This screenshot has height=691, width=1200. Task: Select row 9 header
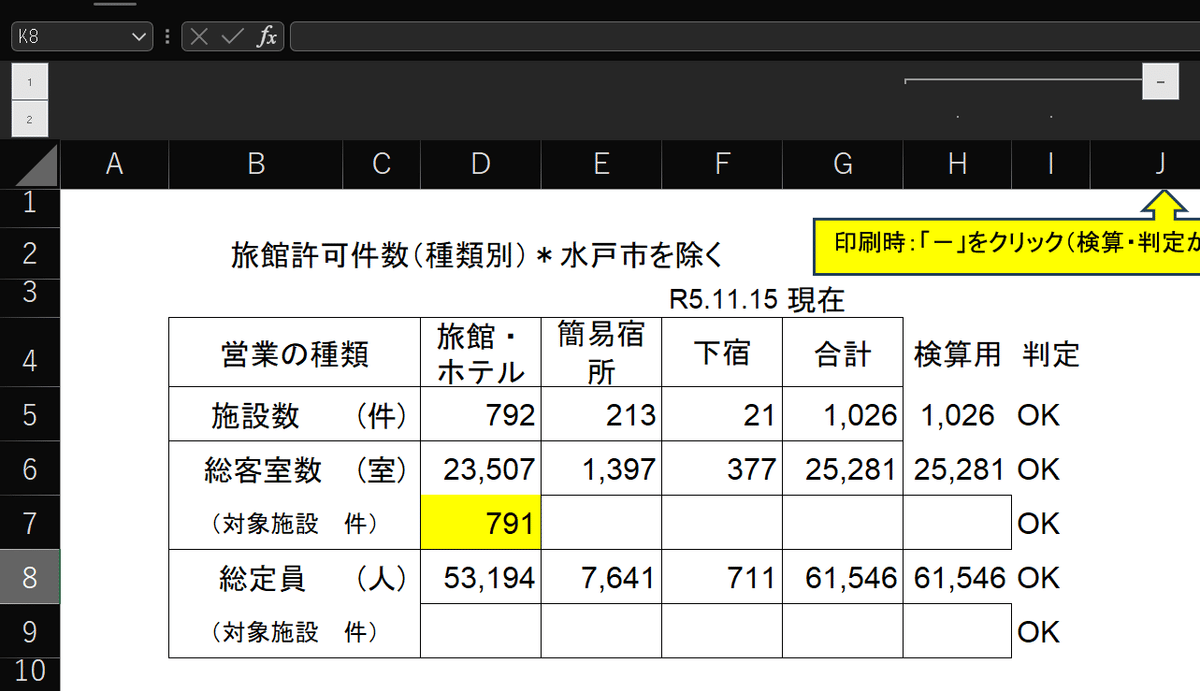click(30, 631)
